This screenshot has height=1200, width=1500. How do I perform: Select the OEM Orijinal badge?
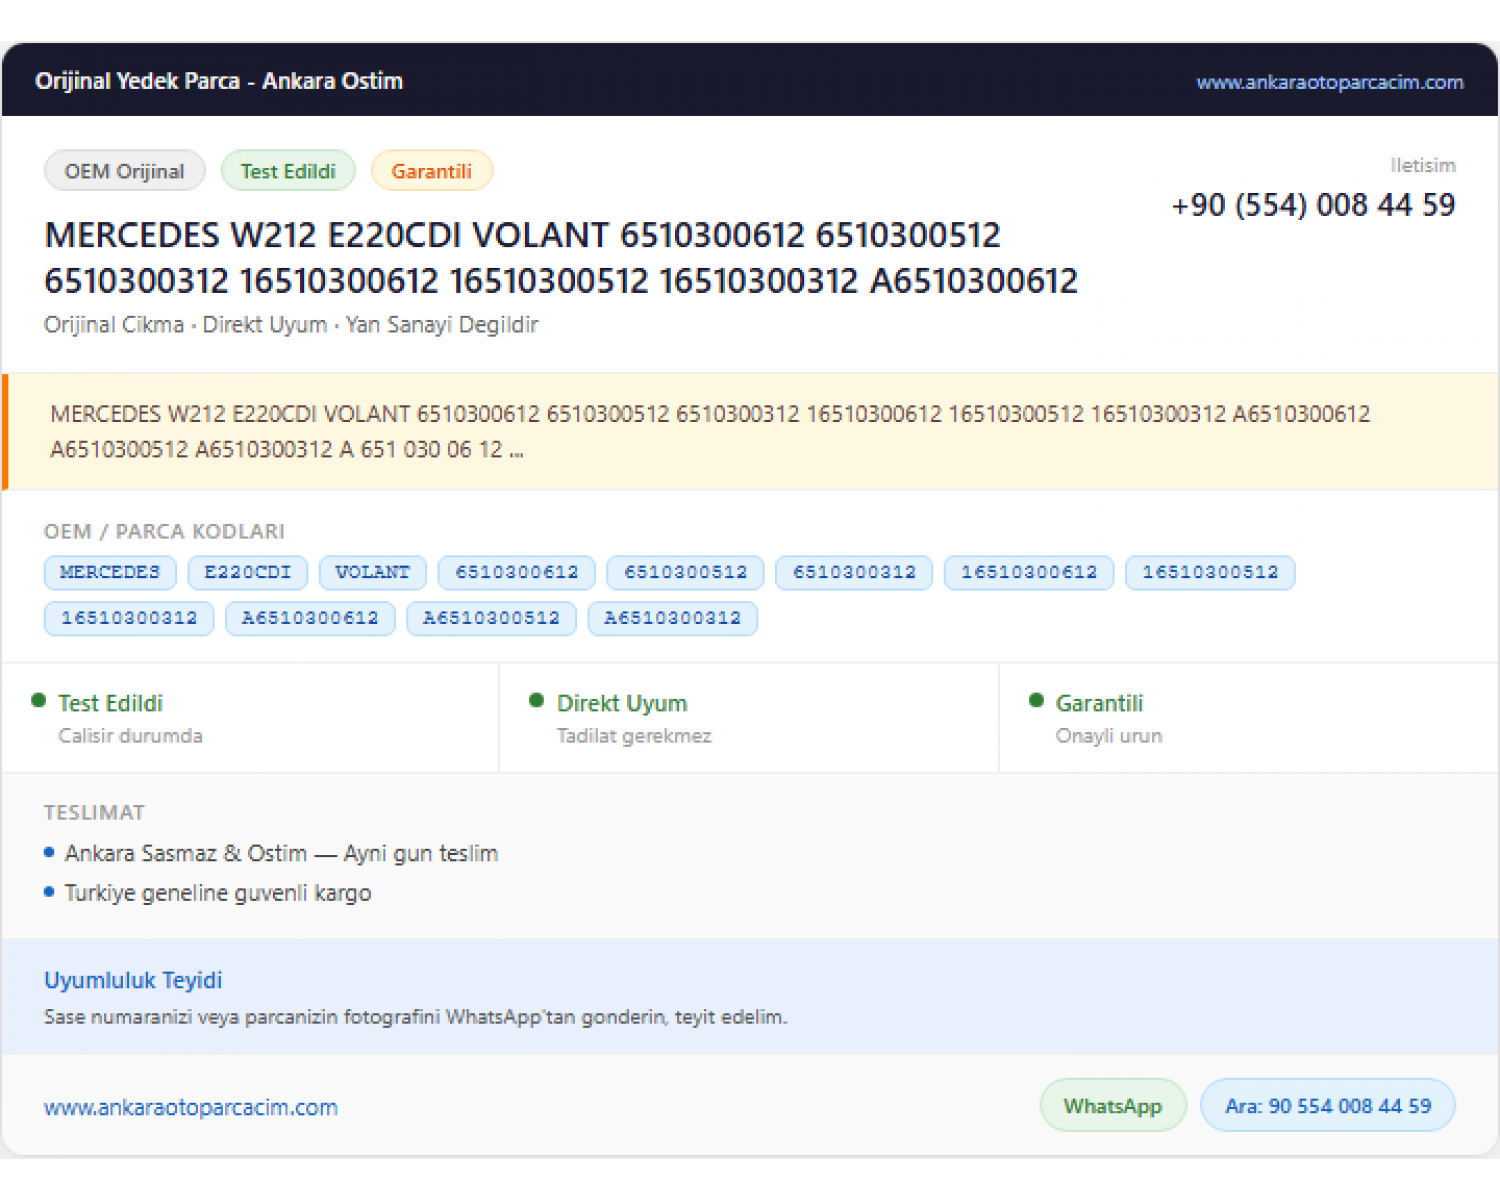point(125,171)
